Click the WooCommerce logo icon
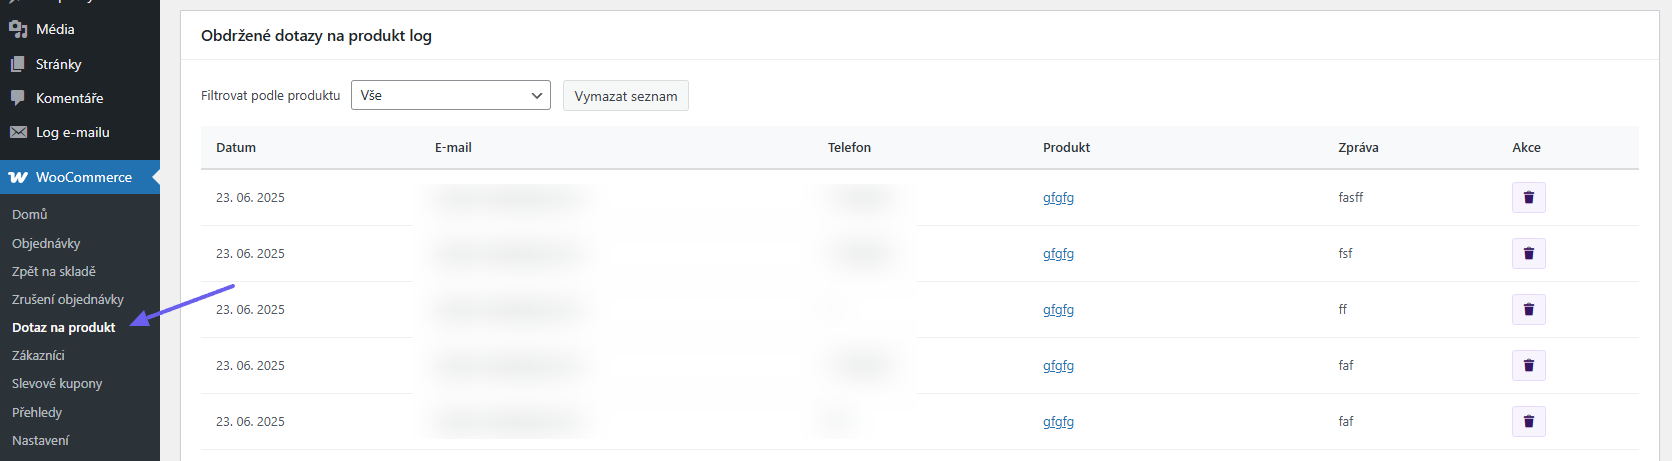This screenshot has width=1672, height=461. 18,177
